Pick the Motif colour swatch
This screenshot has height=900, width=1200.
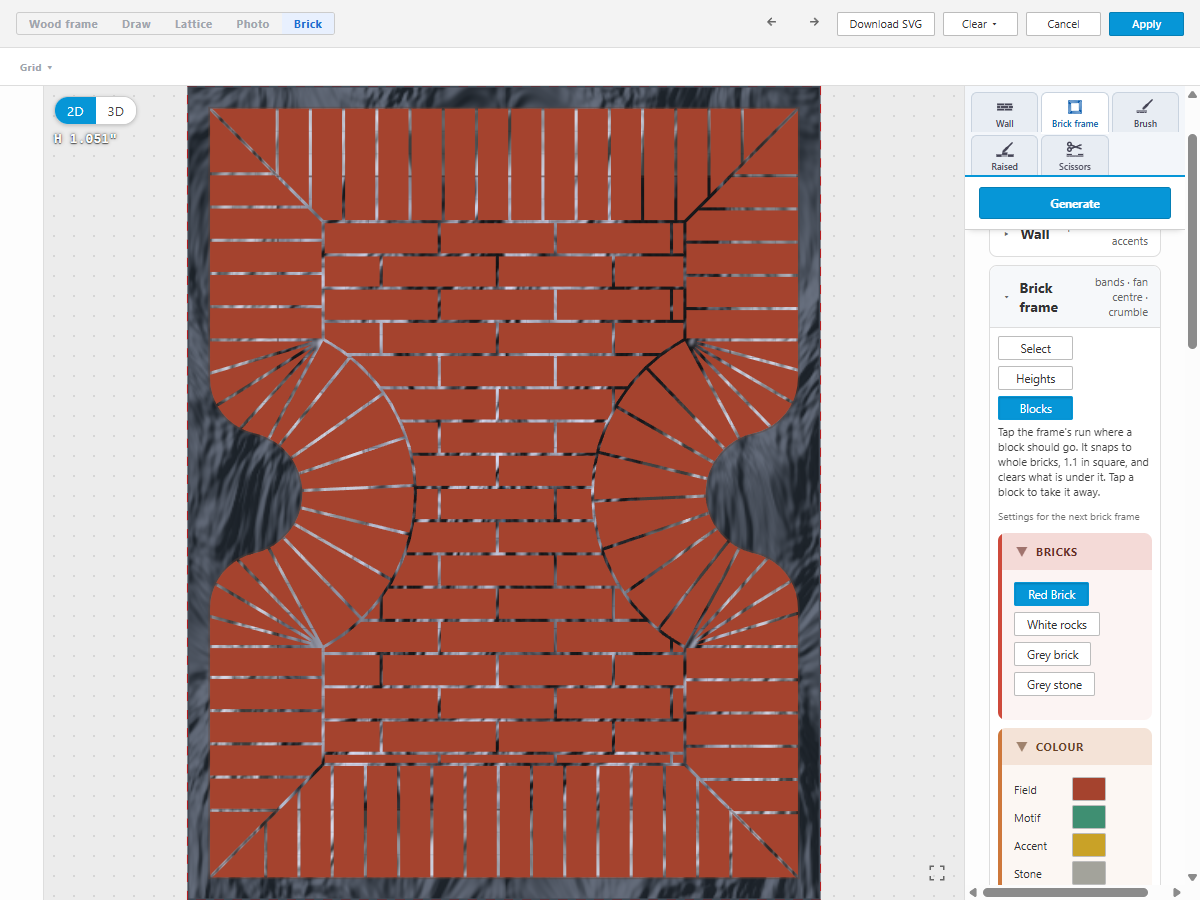[x=1088, y=818]
